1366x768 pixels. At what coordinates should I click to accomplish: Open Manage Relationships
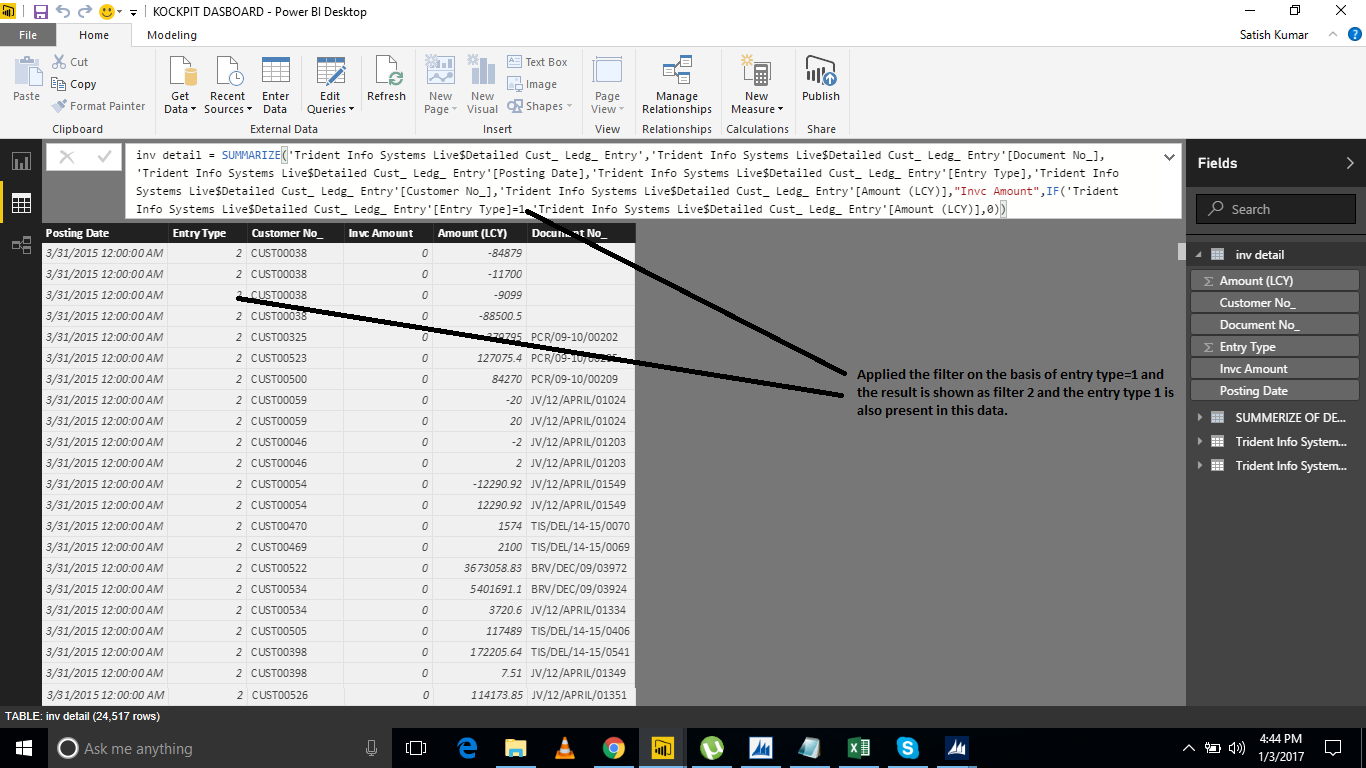[677, 86]
